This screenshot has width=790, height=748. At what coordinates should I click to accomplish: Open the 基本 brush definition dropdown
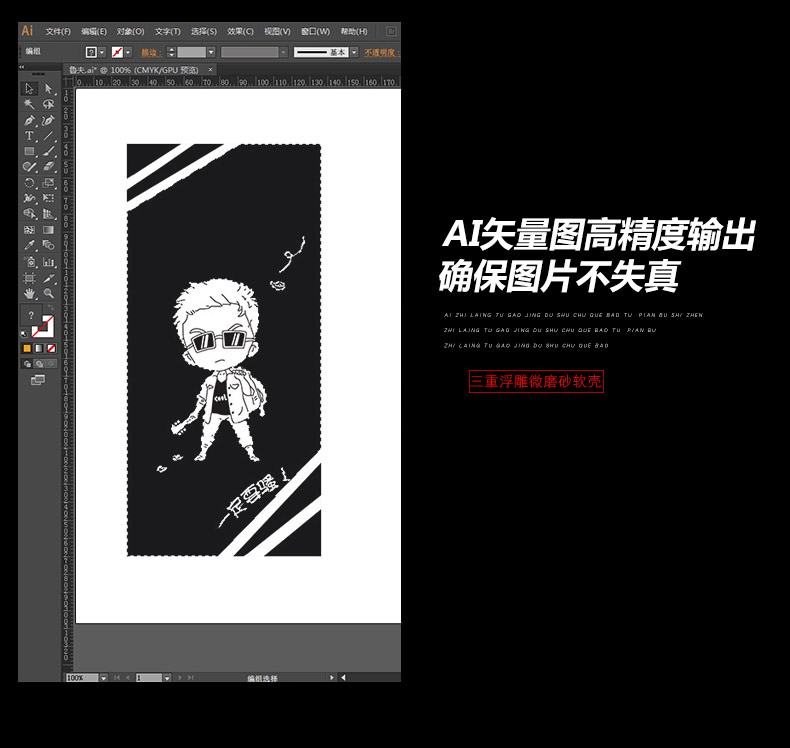tap(353, 52)
